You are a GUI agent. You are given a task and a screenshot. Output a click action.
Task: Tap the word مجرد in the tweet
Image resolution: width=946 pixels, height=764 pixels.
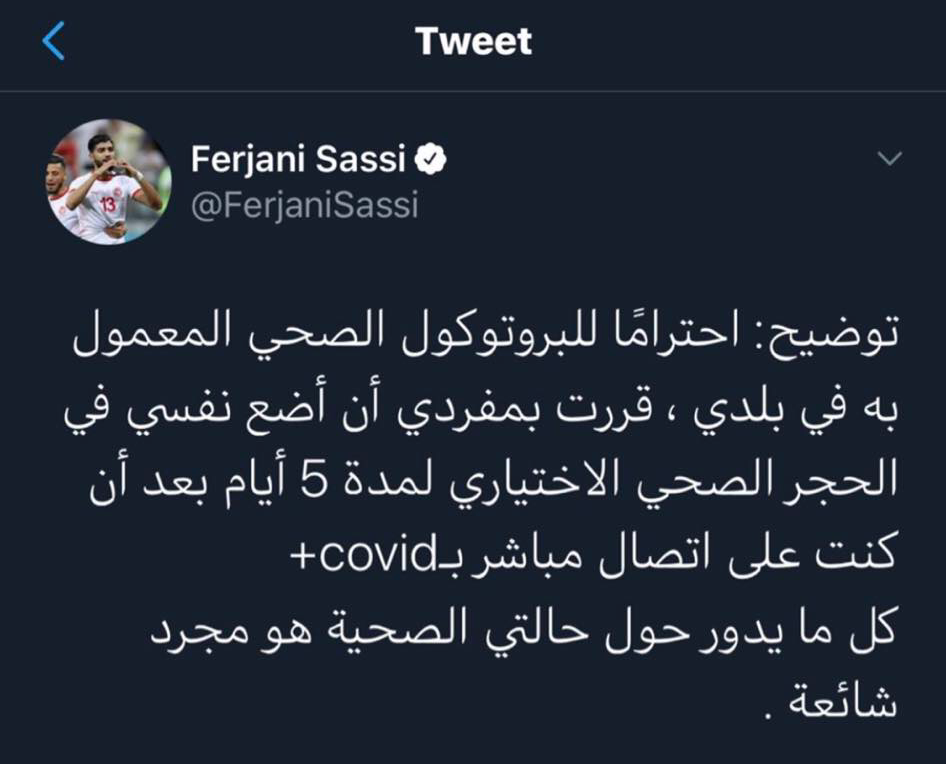(191, 632)
